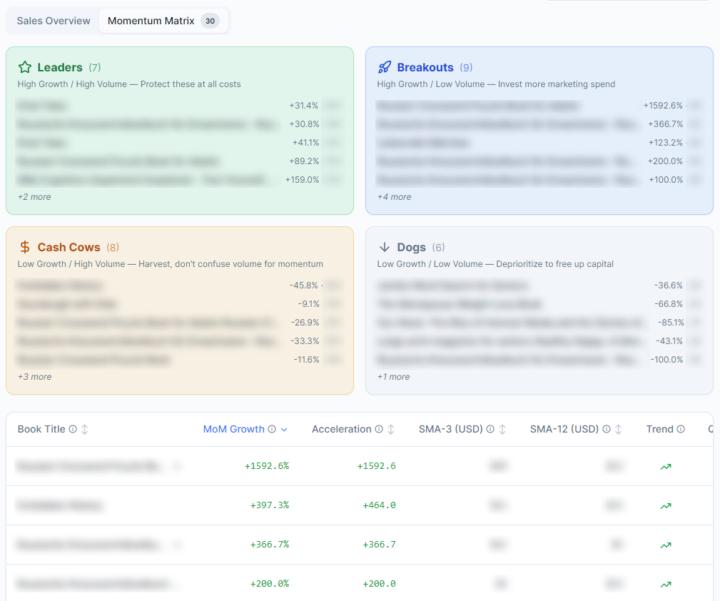Open the Acceleration info icon
This screenshot has height=601, width=720.
click(379, 429)
